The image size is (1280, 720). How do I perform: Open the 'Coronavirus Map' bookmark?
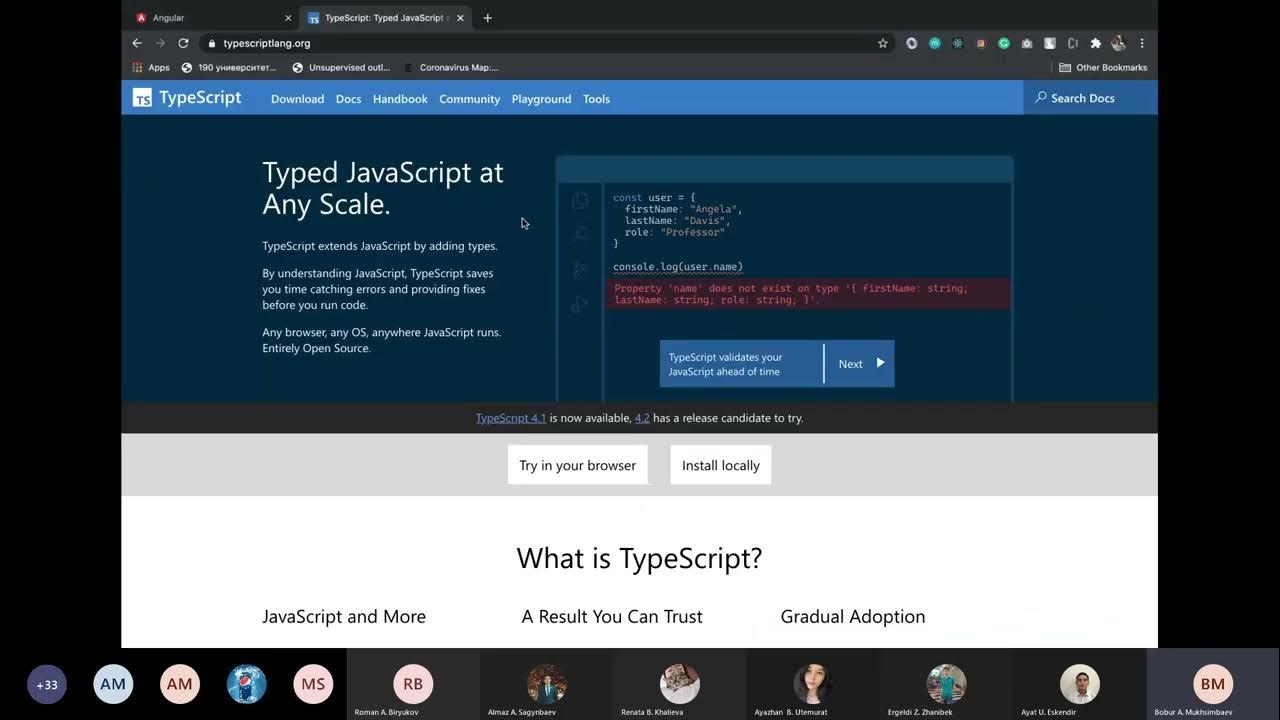point(451,68)
